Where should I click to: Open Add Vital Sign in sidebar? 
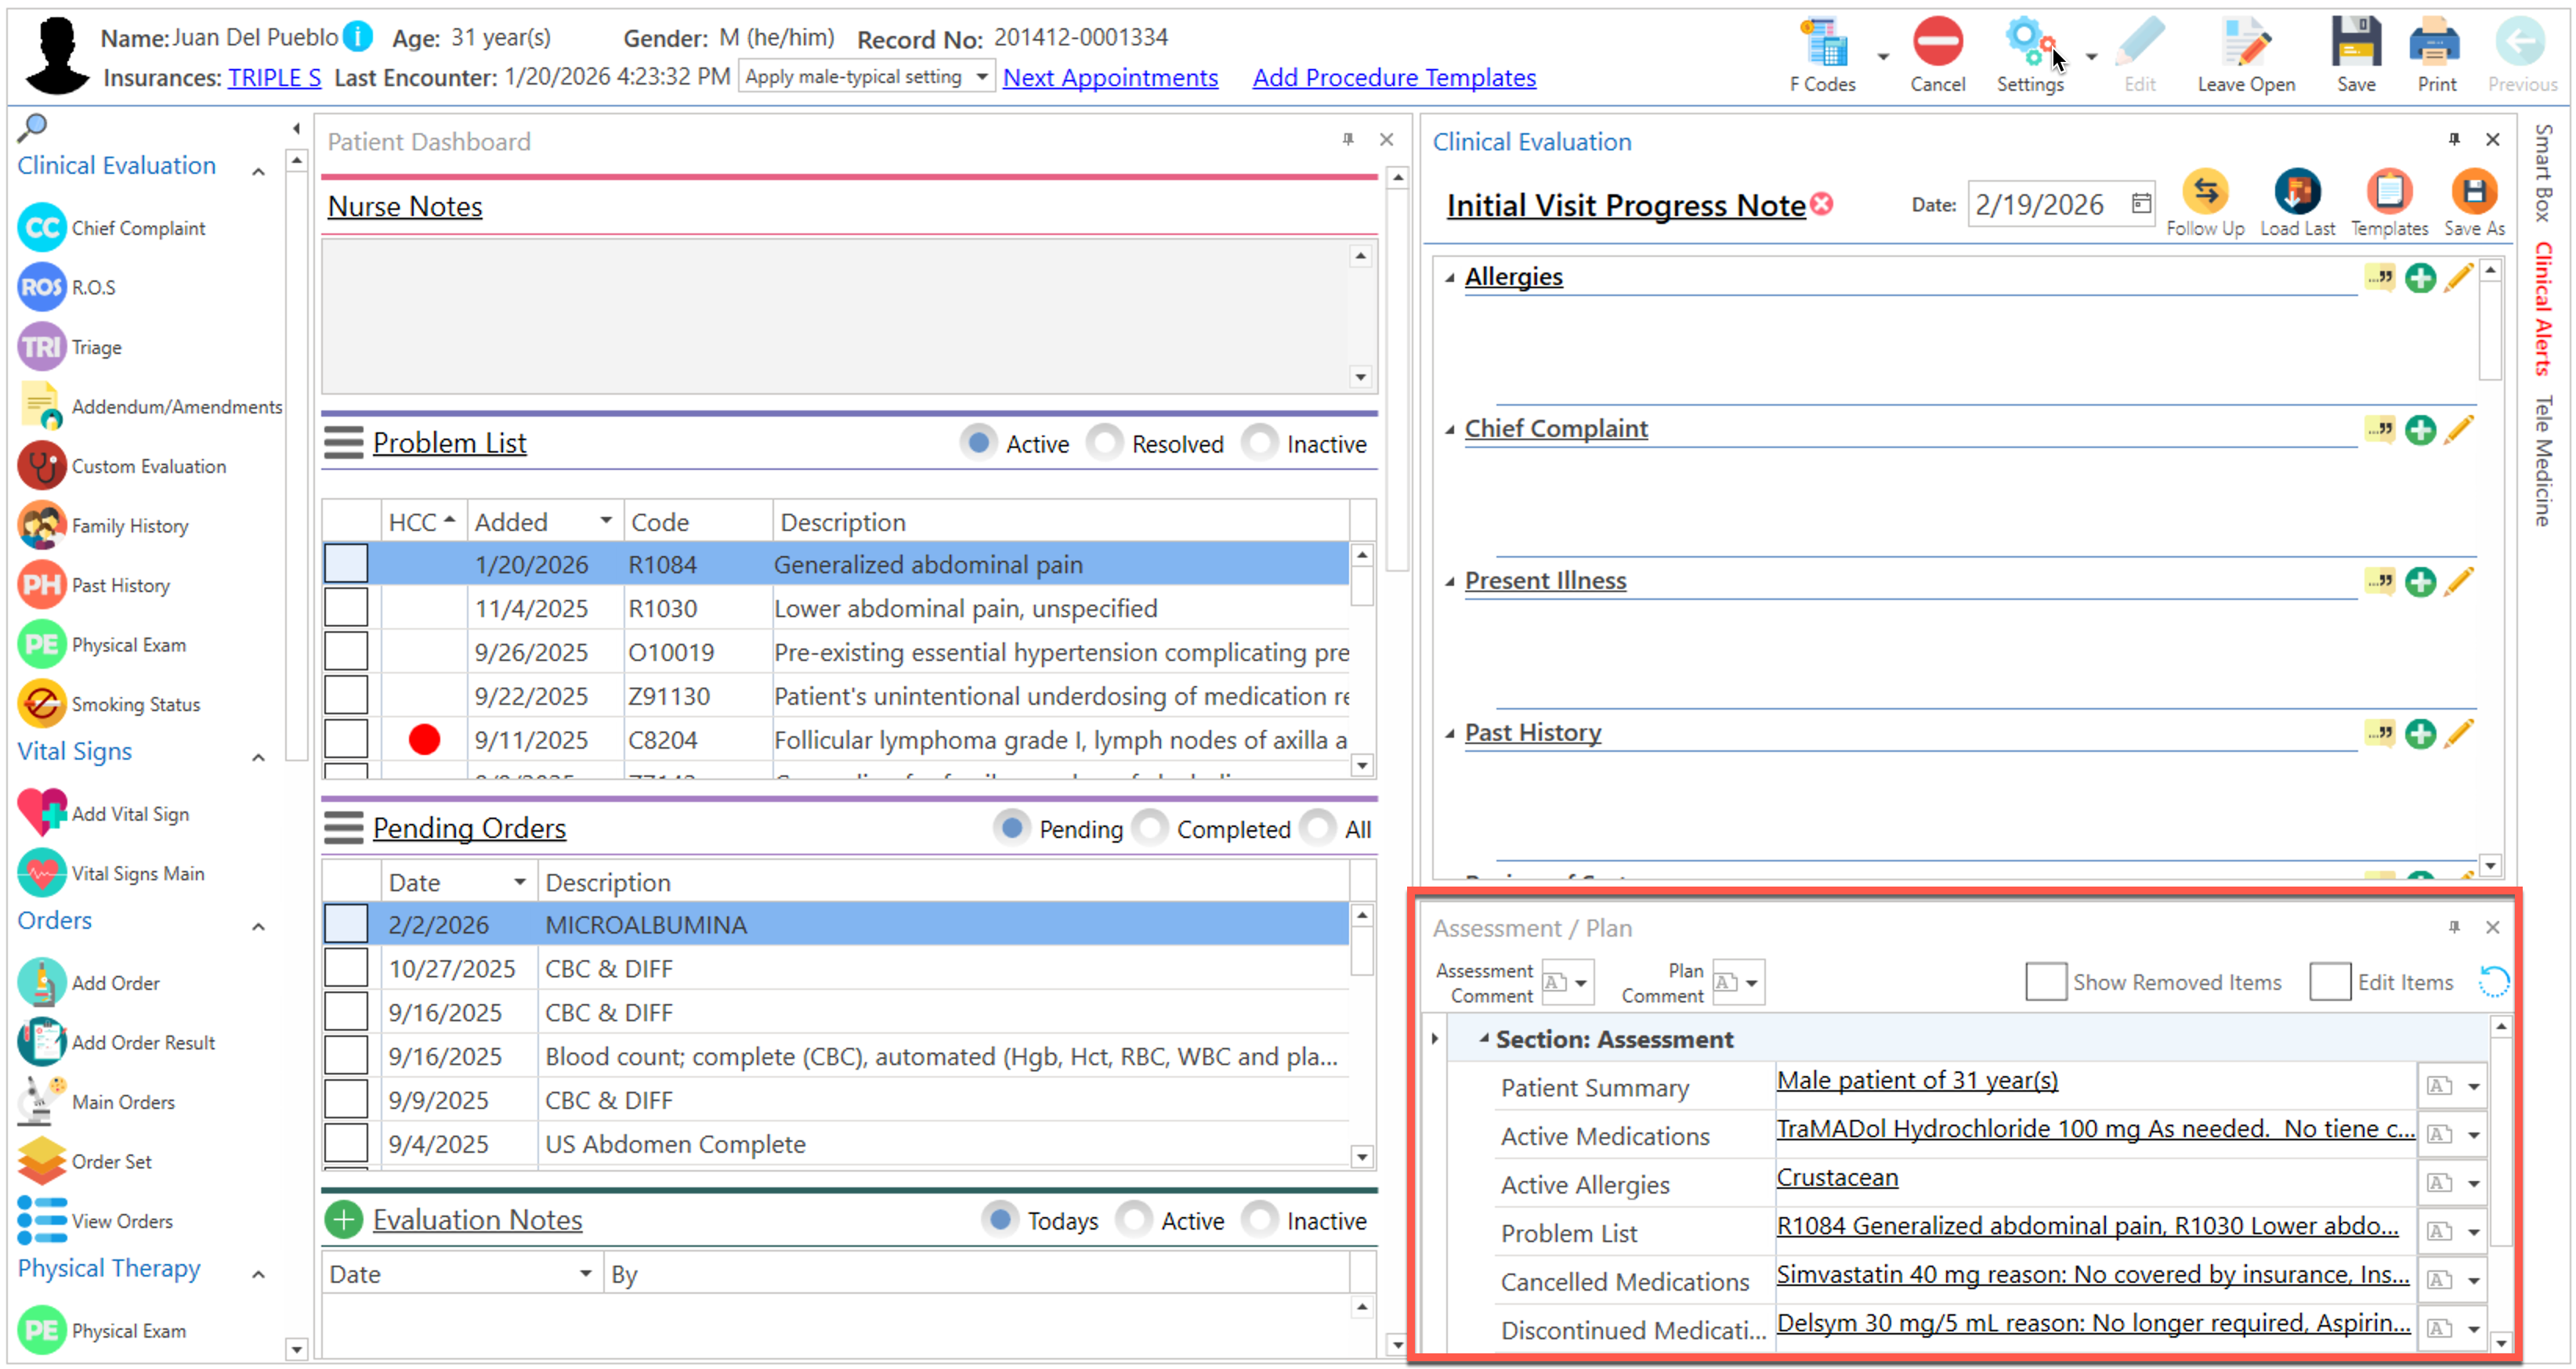click(x=130, y=814)
